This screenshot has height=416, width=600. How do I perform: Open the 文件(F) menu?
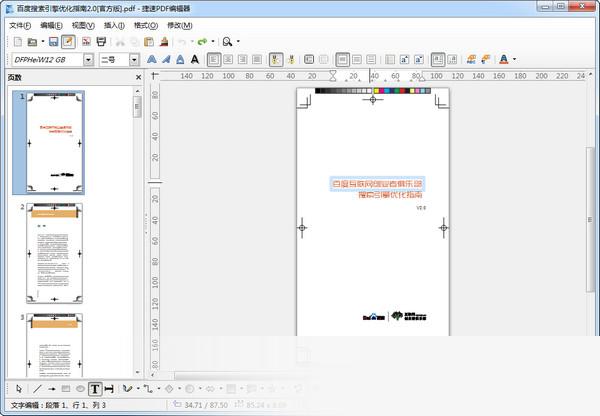point(20,25)
